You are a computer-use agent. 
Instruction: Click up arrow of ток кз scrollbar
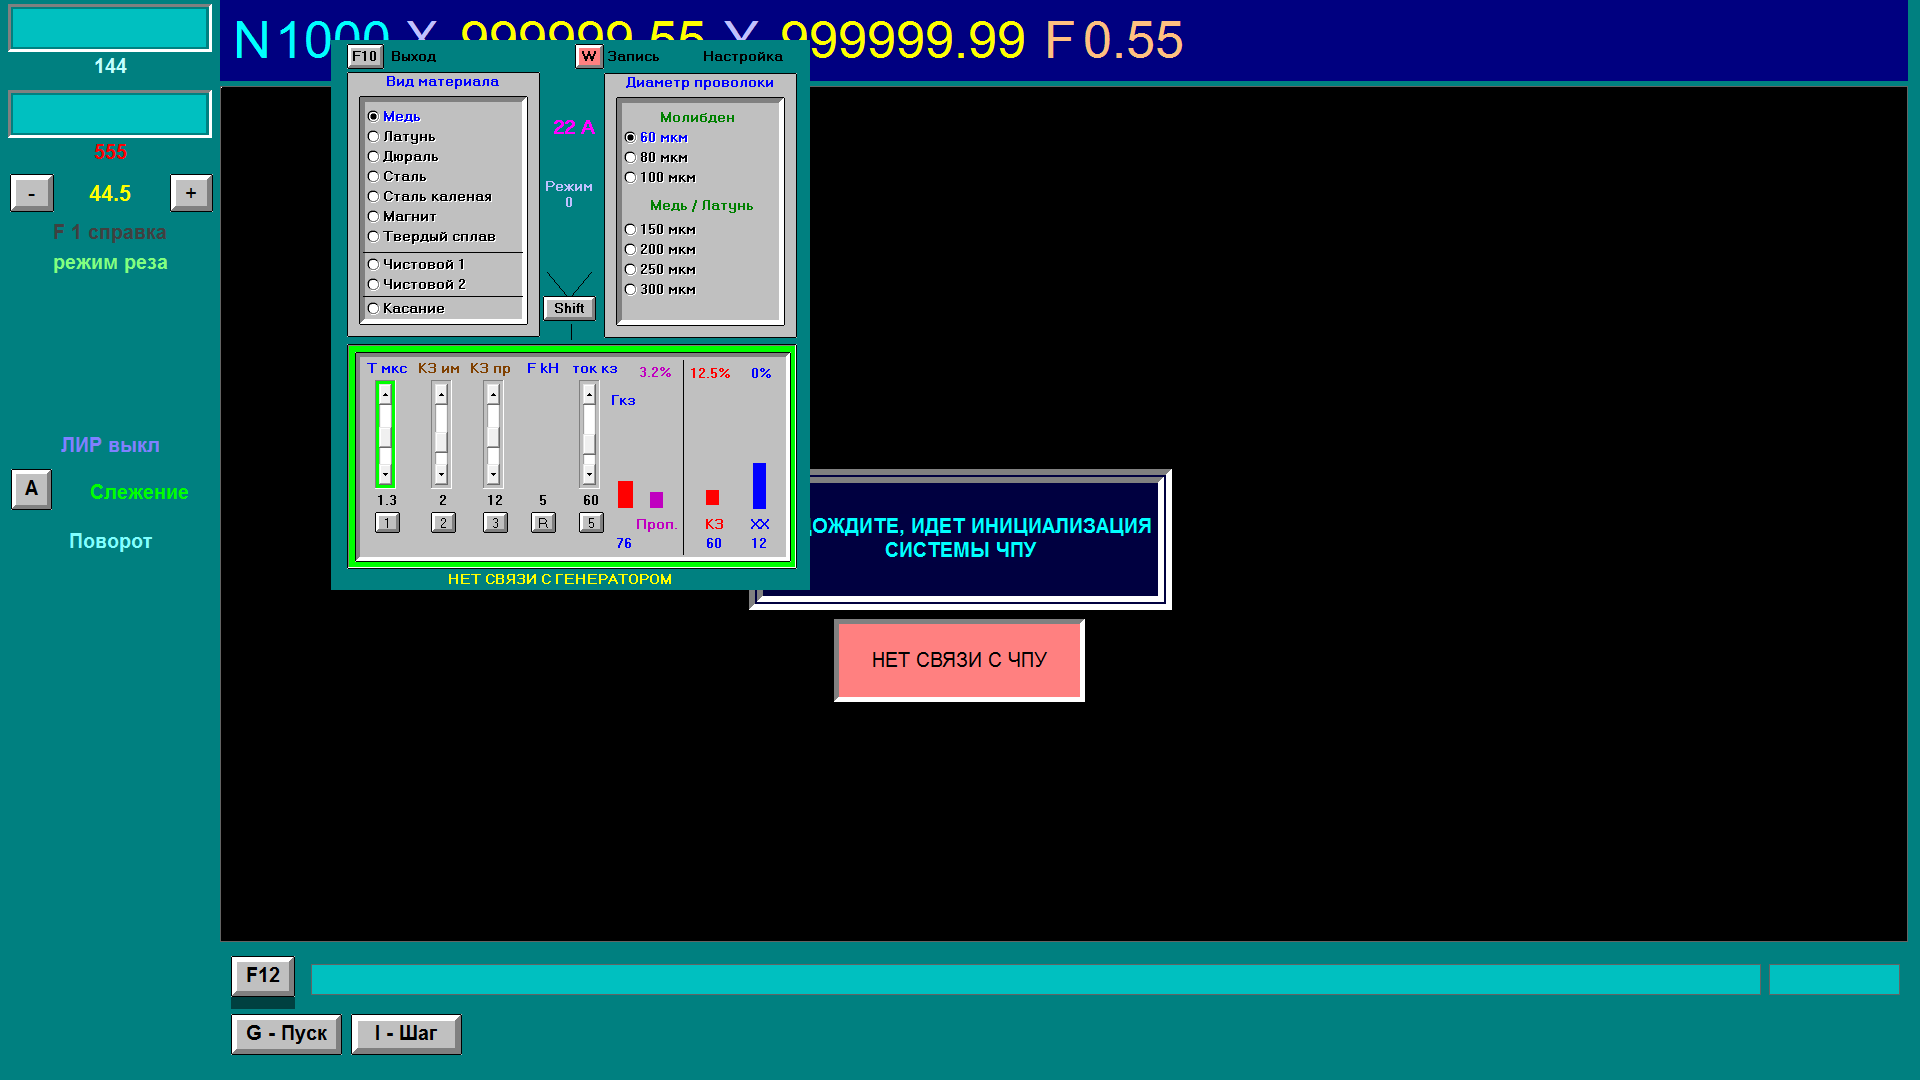[589, 395]
